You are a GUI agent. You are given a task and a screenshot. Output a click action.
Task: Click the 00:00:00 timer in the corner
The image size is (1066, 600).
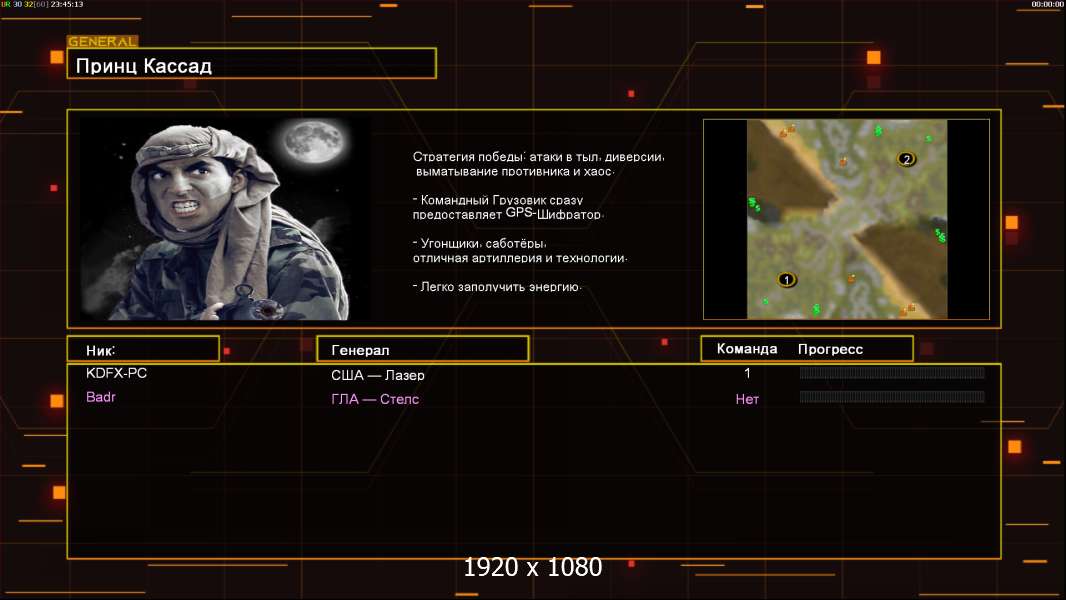(x=1047, y=5)
